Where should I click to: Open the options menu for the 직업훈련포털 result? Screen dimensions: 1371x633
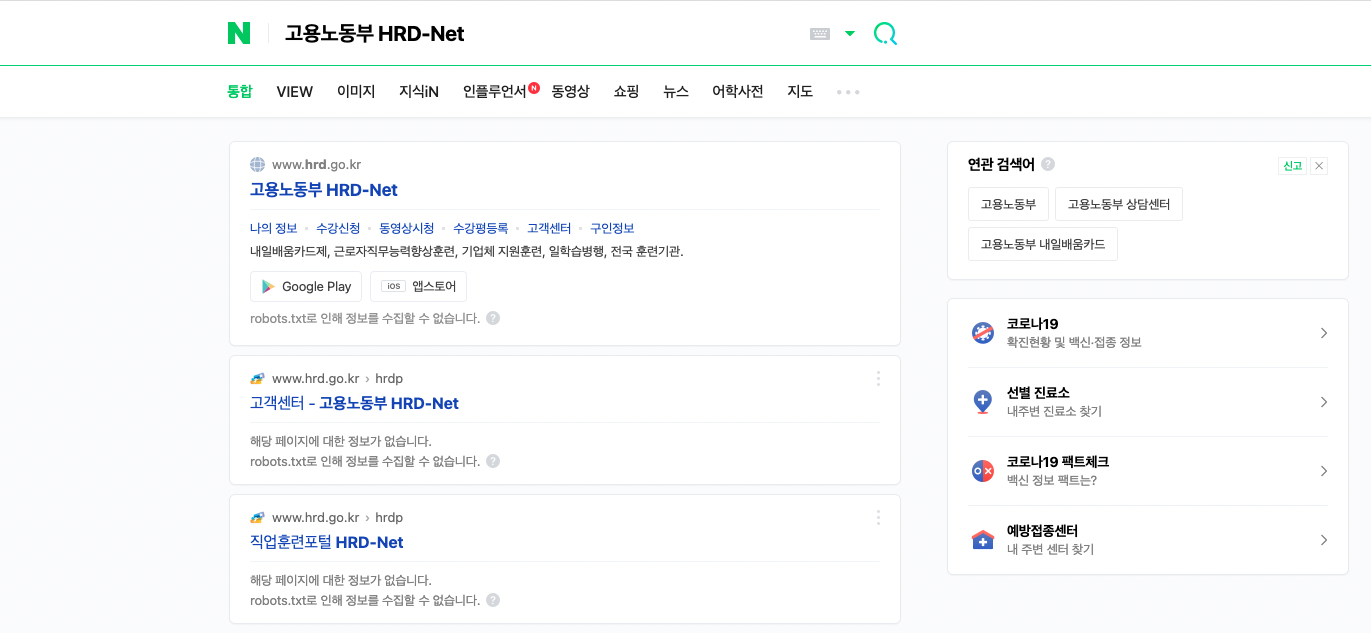coord(878,517)
